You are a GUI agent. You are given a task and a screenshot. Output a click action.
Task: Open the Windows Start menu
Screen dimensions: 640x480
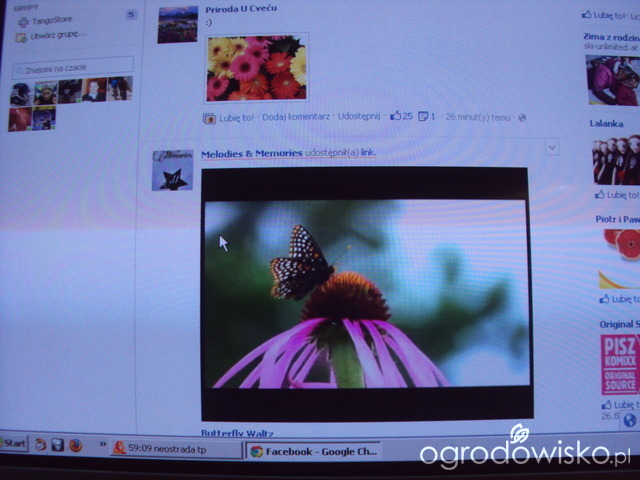[13, 443]
